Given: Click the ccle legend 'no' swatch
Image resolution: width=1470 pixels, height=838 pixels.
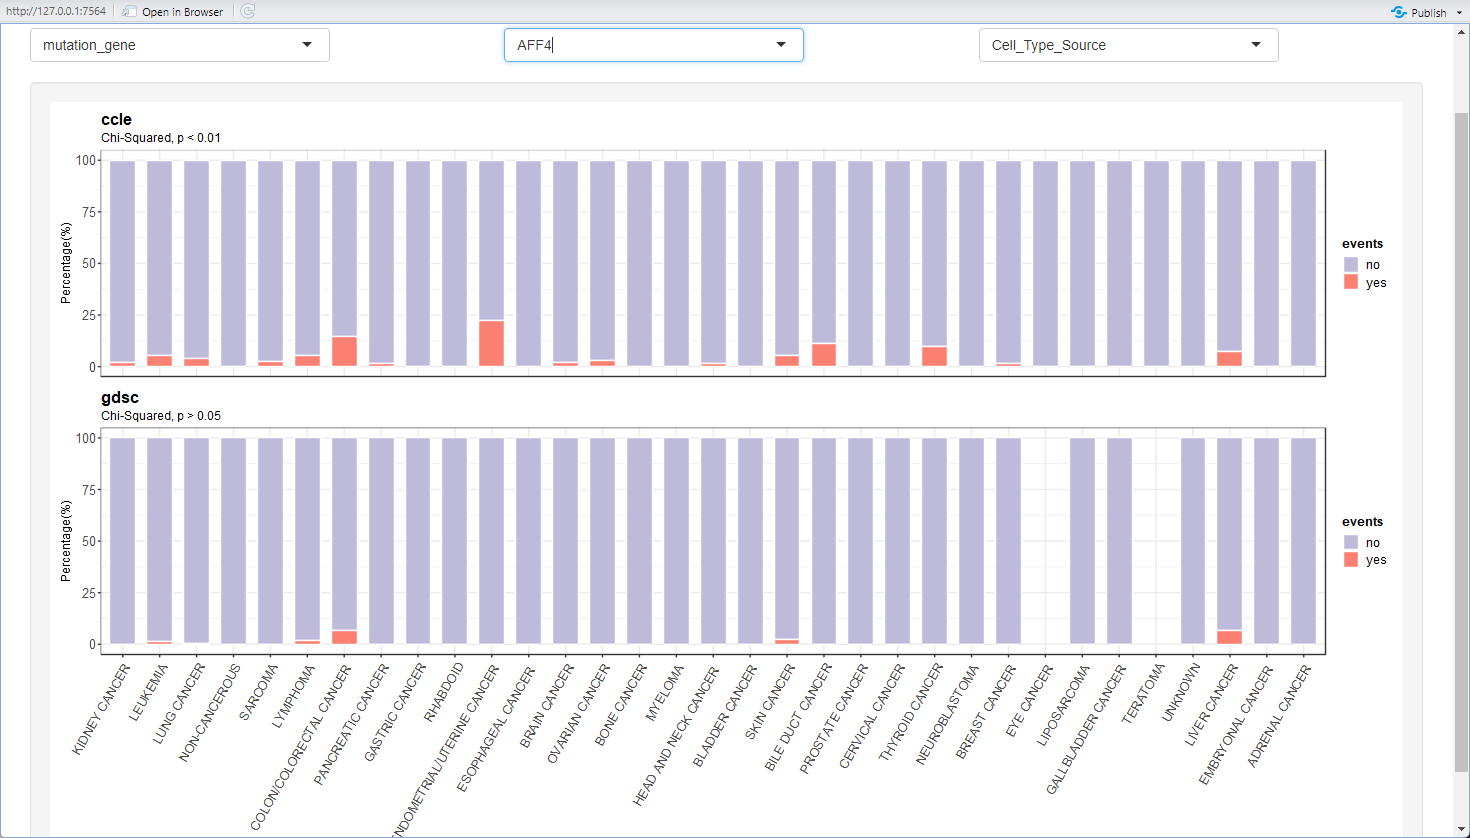Looking at the screenshot, I should pos(1351,265).
